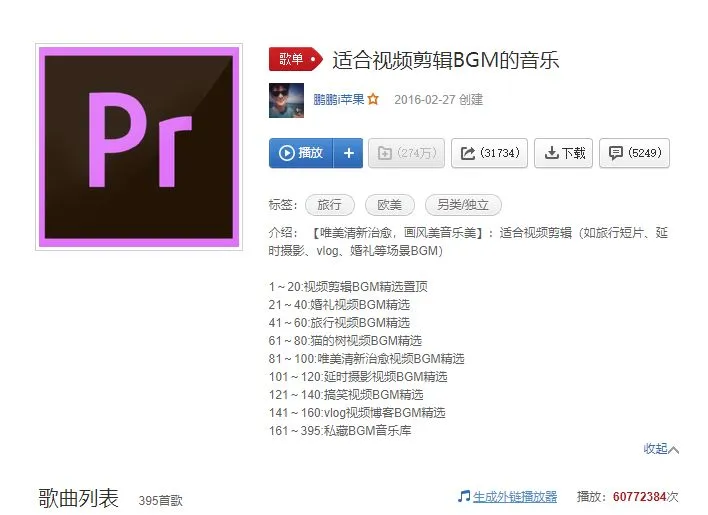Select the 旅行 tag
This screenshot has height=515, width=708.
pos(330,205)
